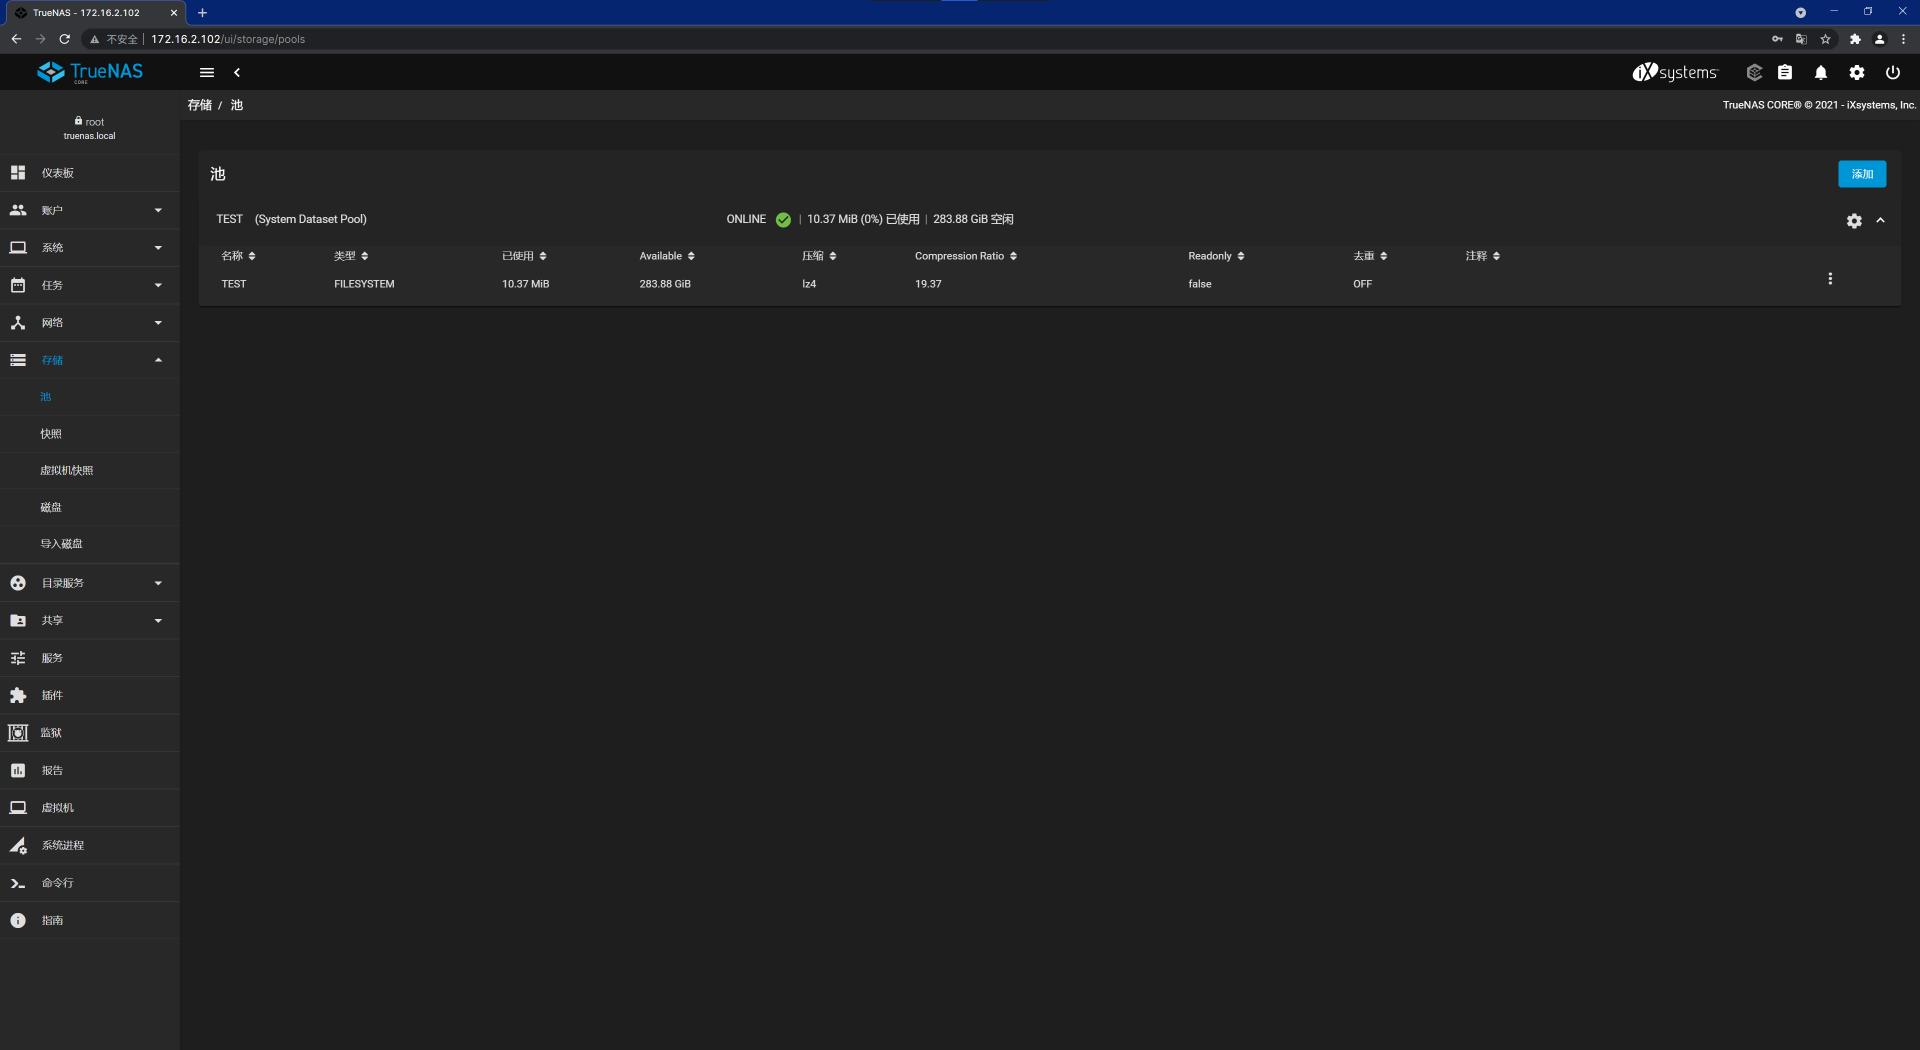Open Alerts bell icon

click(1821, 72)
